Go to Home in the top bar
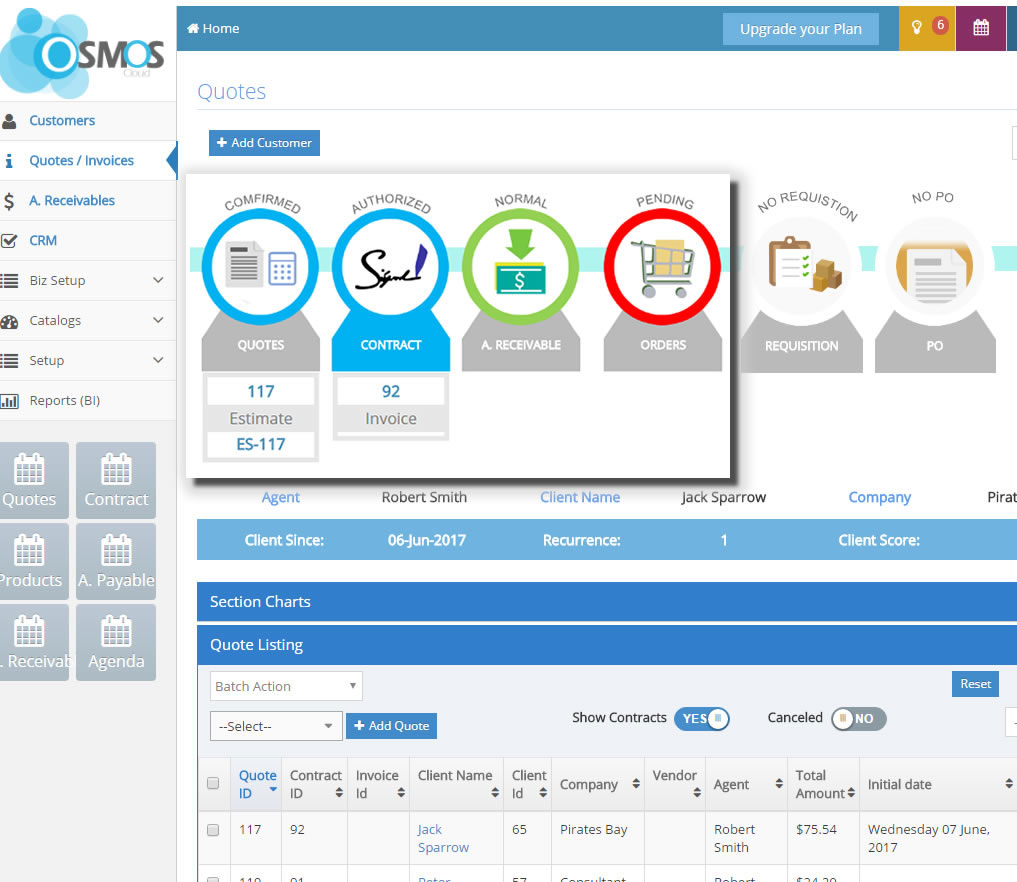The height and width of the screenshot is (882, 1017). 212,28
